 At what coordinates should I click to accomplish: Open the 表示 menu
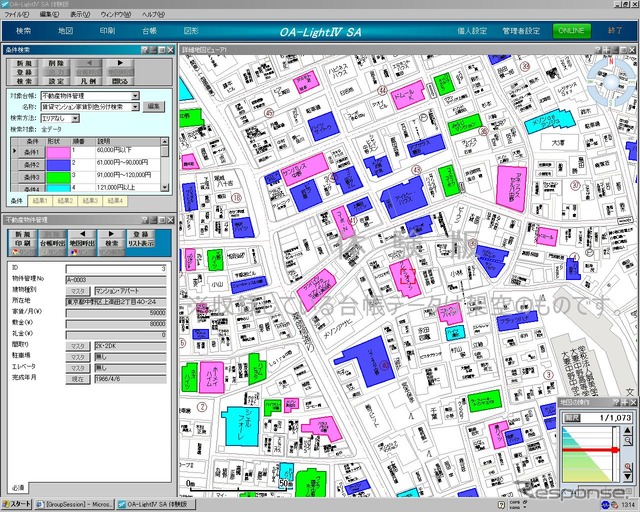point(80,14)
